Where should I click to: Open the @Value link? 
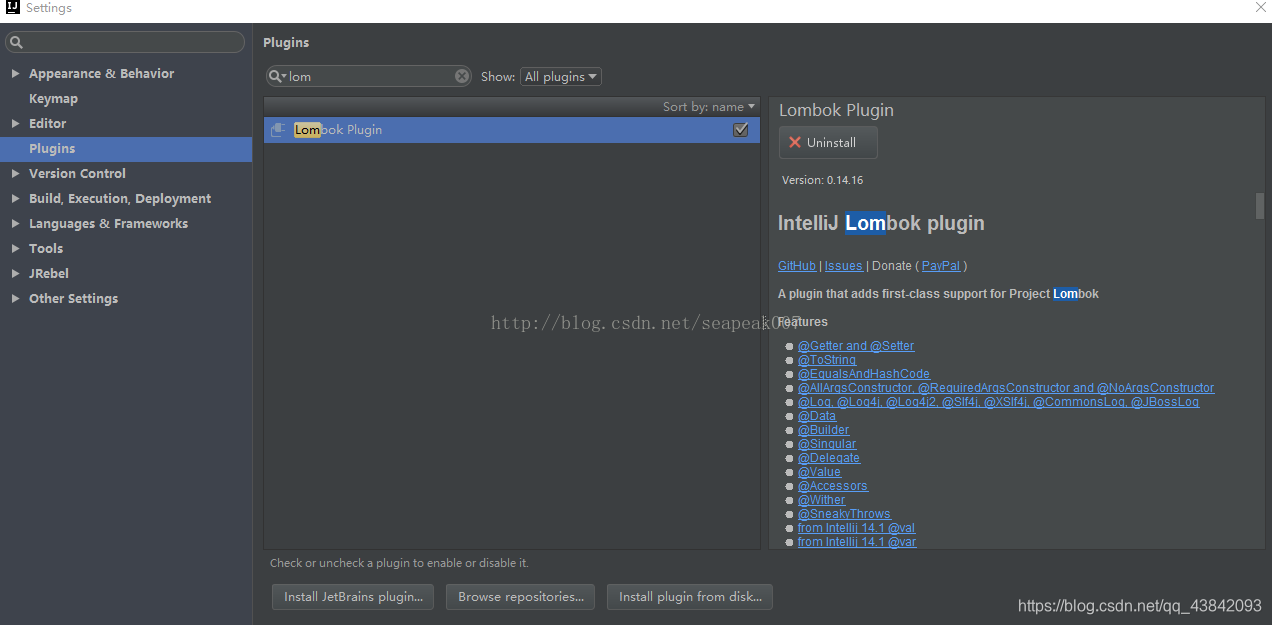(819, 472)
